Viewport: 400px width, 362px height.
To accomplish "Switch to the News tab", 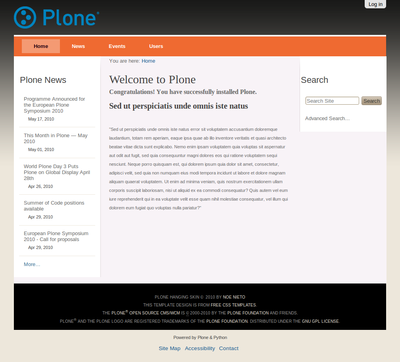I will [78, 46].
